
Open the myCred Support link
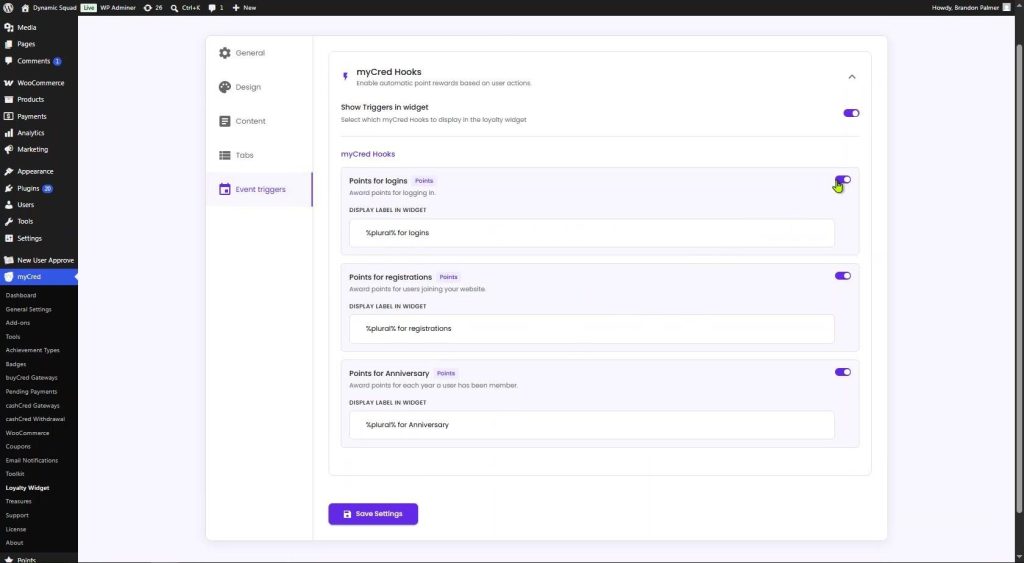point(17,515)
